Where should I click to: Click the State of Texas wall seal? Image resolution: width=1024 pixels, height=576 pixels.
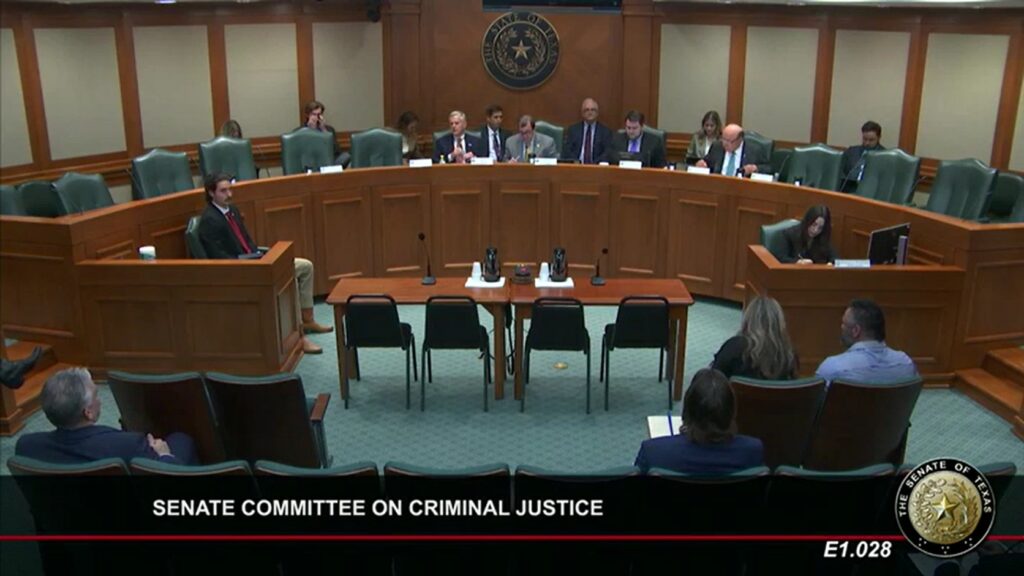(x=520, y=50)
